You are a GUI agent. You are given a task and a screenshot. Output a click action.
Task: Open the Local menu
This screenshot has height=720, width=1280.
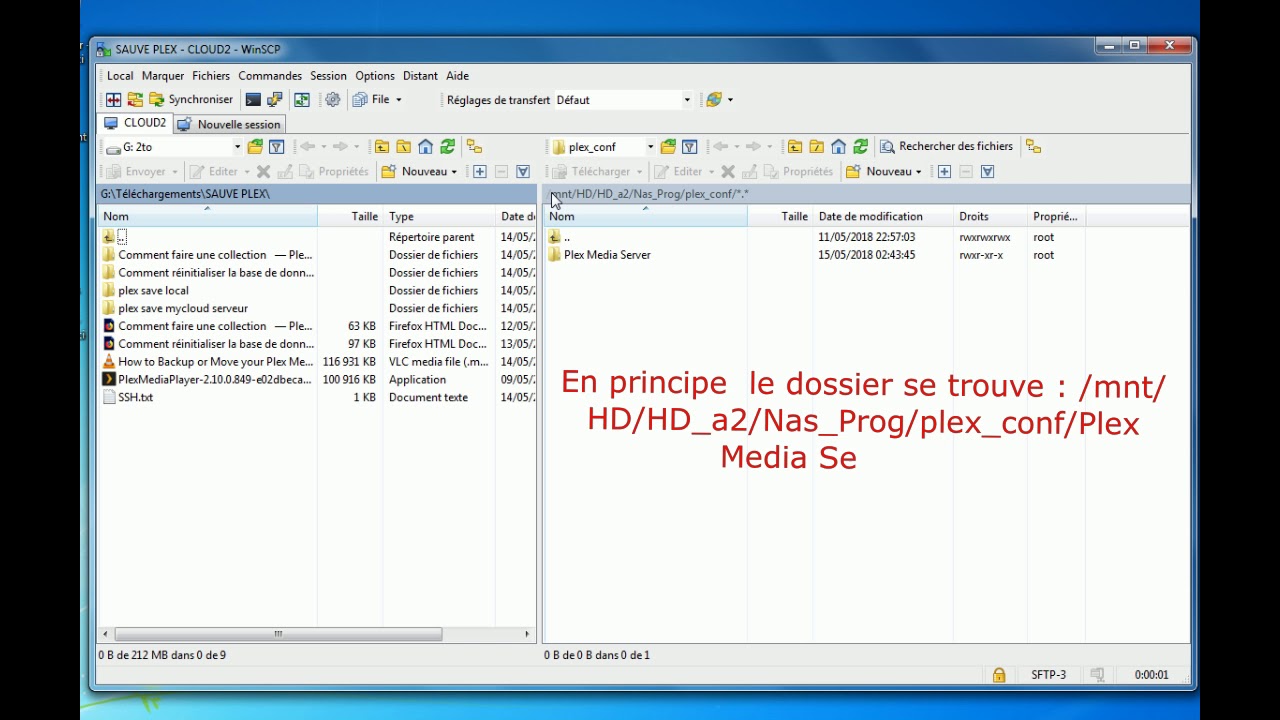coord(120,76)
